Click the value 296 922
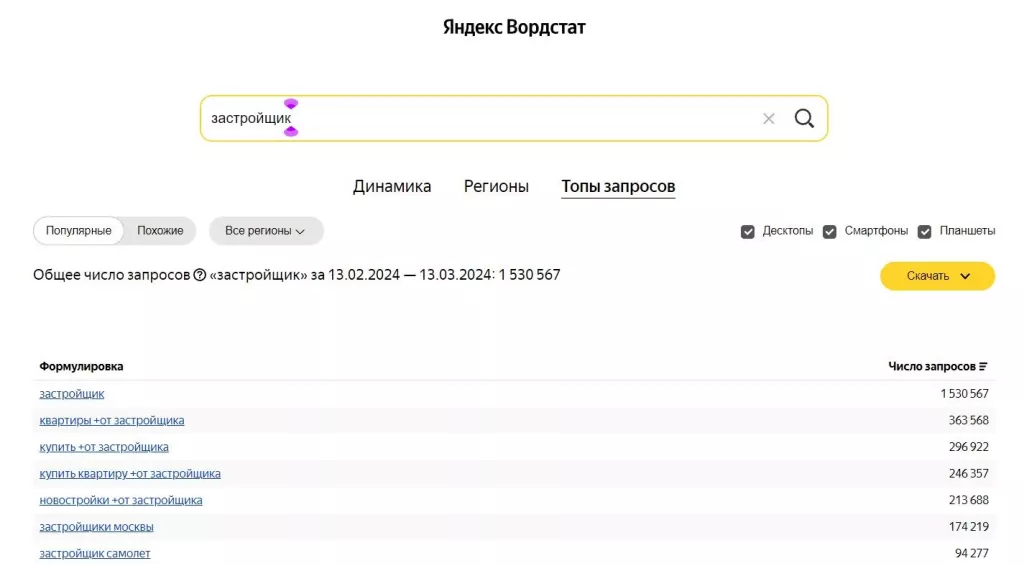 [968, 447]
